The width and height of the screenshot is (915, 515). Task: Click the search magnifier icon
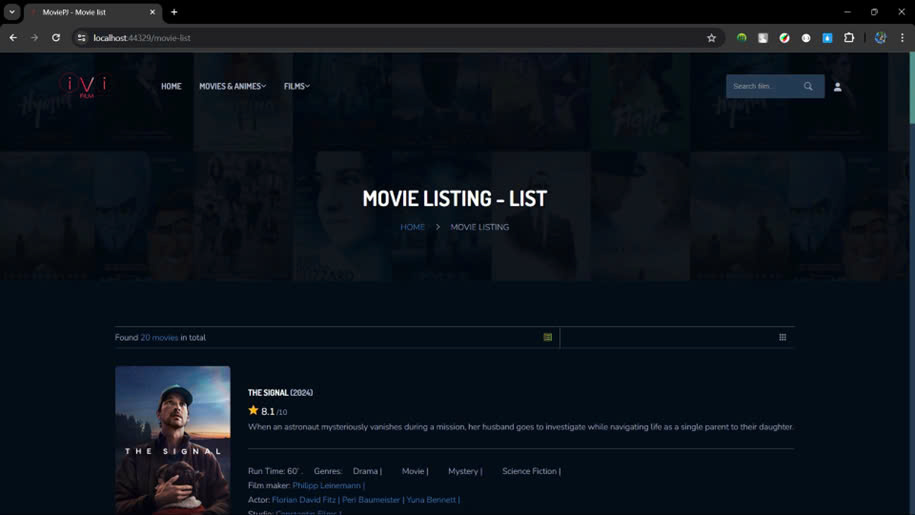coord(808,86)
